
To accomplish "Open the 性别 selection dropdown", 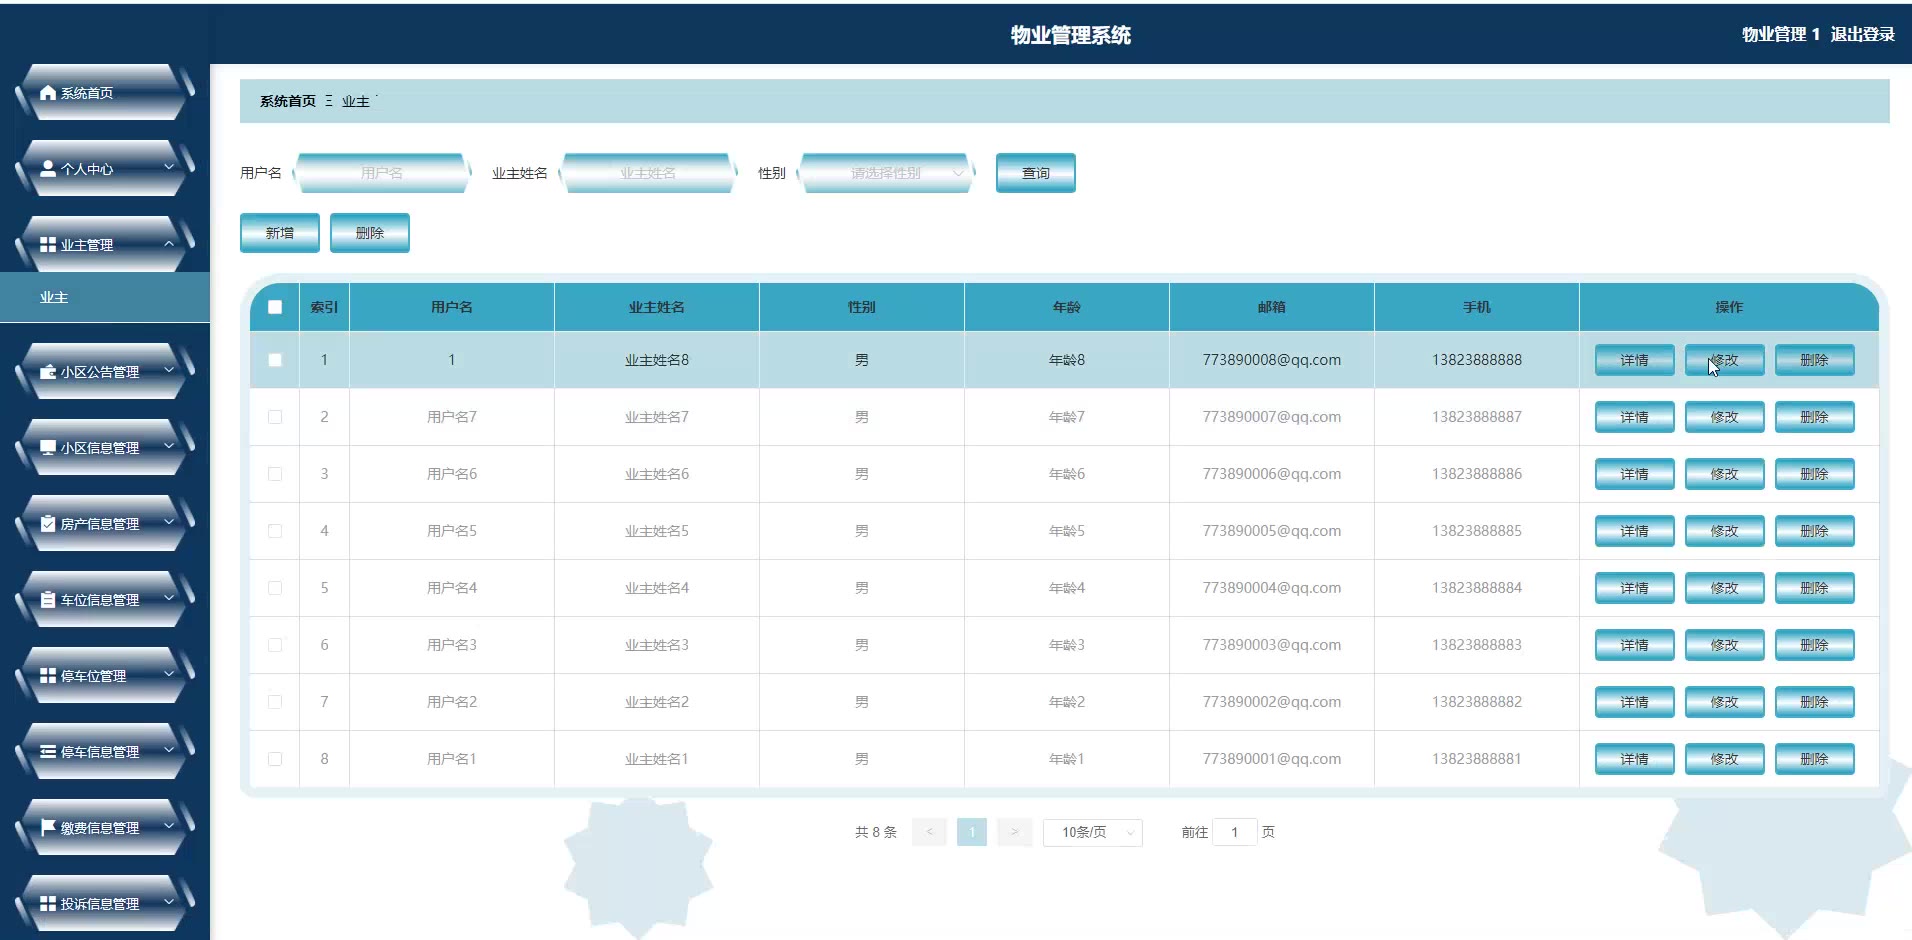I will tap(886, 173).
